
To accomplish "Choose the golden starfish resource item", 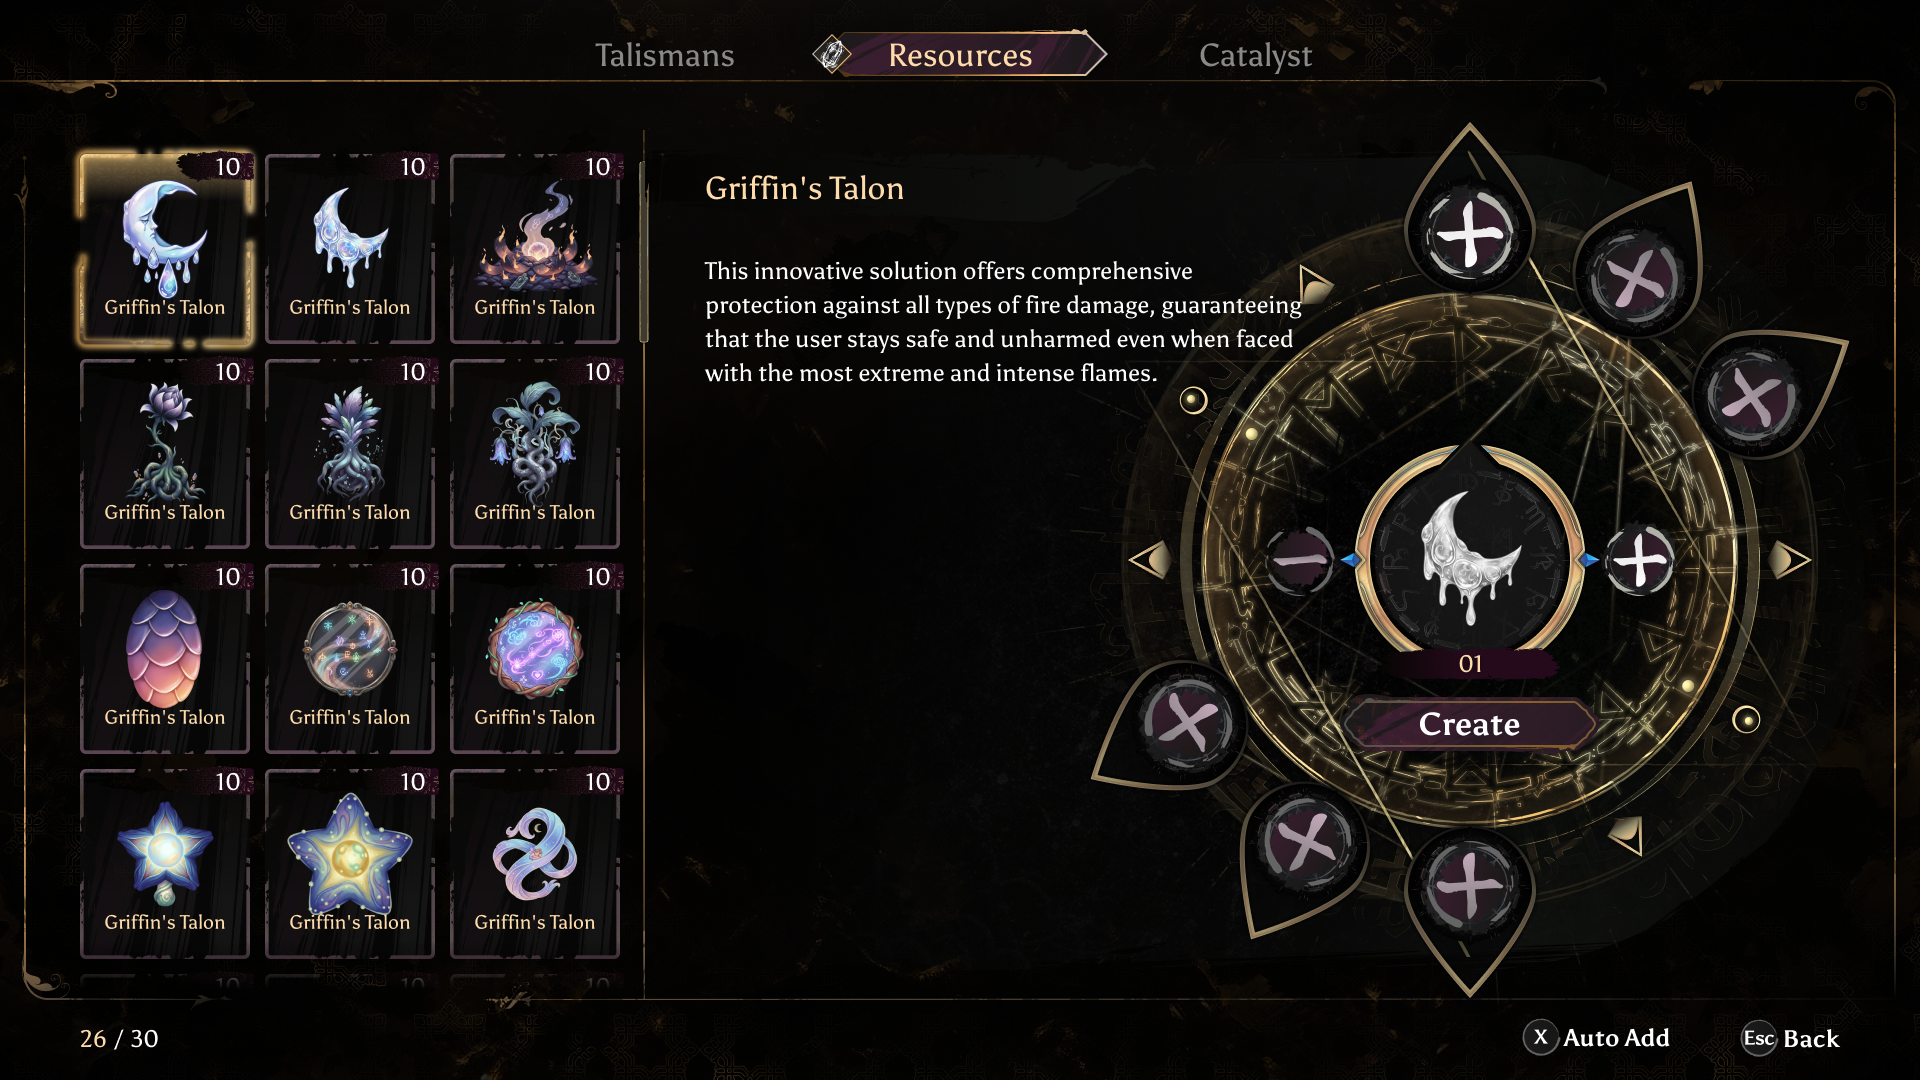I will 350,864.
